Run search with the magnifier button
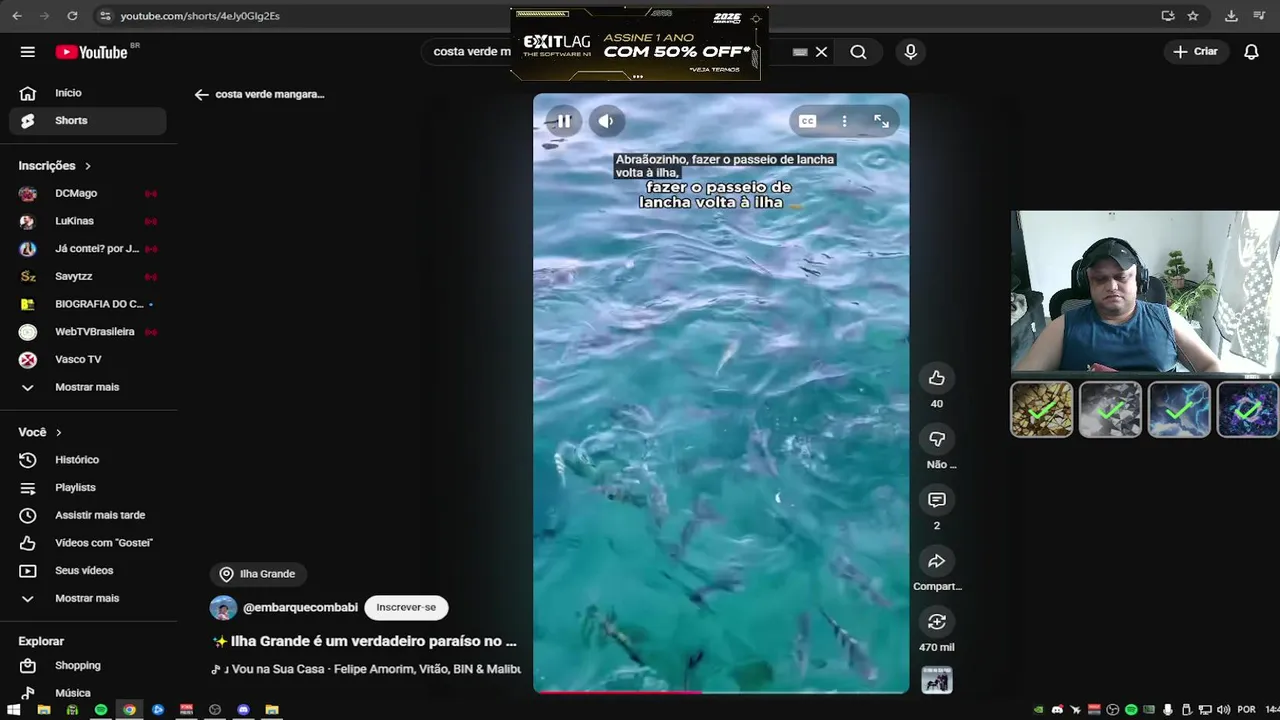 click(x=858, y=52)
